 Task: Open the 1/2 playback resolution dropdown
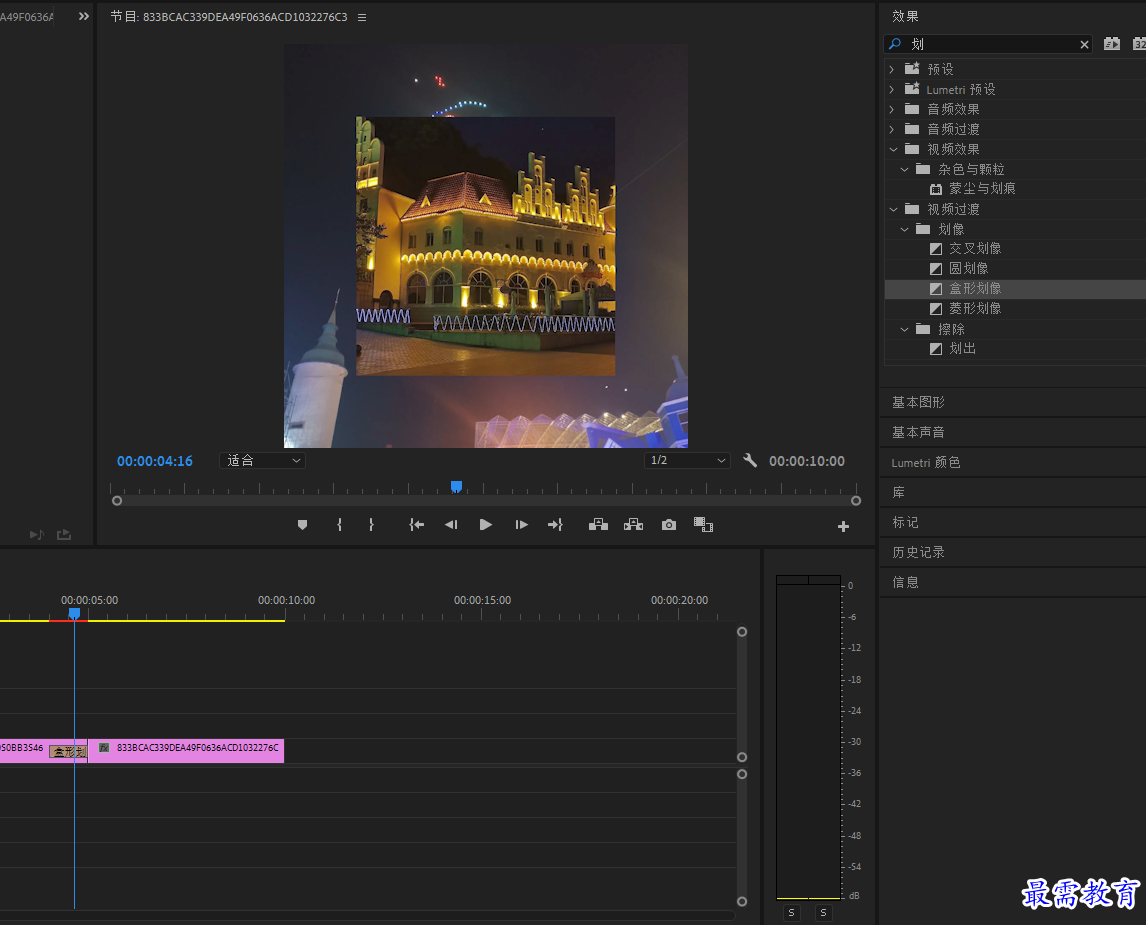[687, 460]
